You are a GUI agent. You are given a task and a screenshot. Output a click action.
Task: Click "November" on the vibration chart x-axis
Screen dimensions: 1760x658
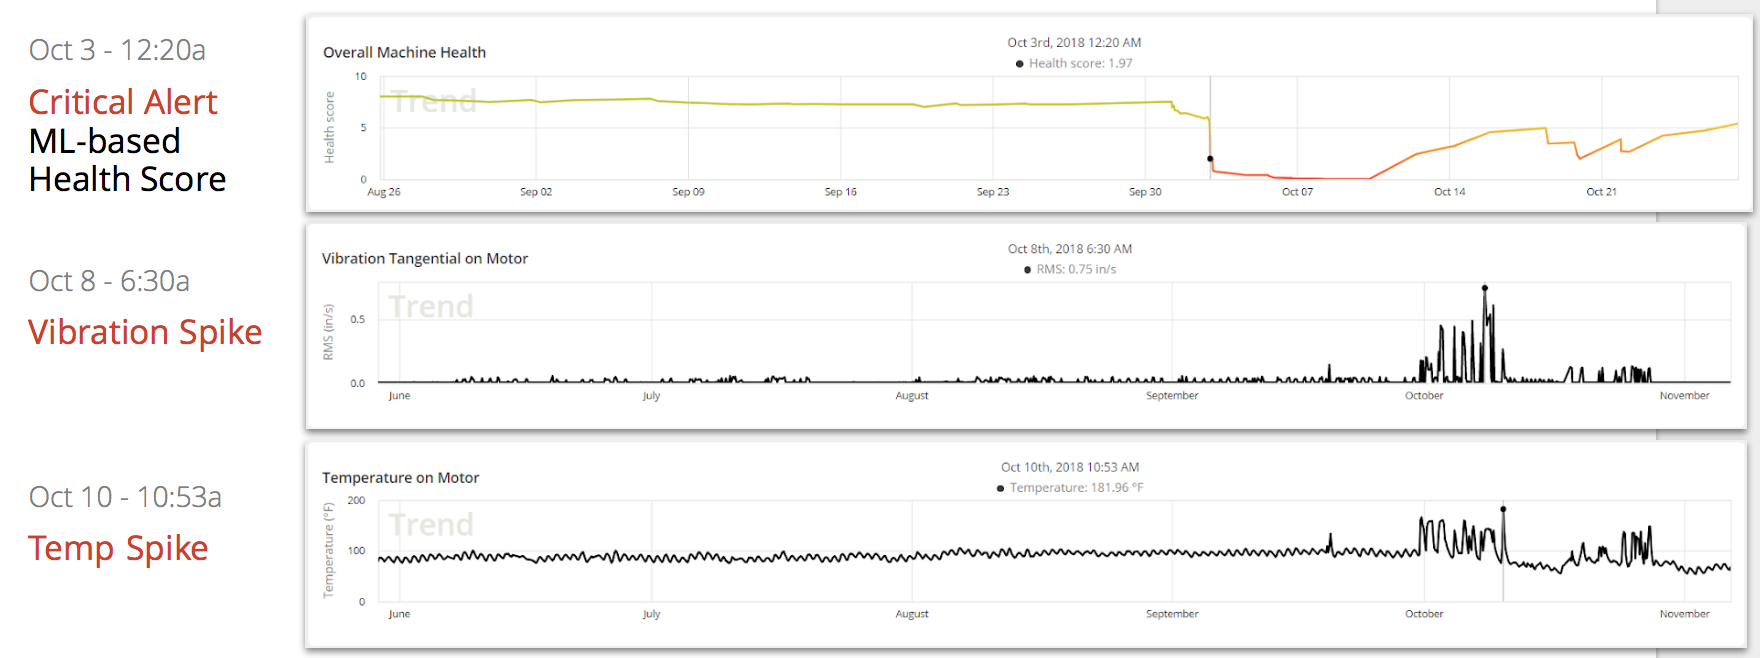click(1685, 396)
